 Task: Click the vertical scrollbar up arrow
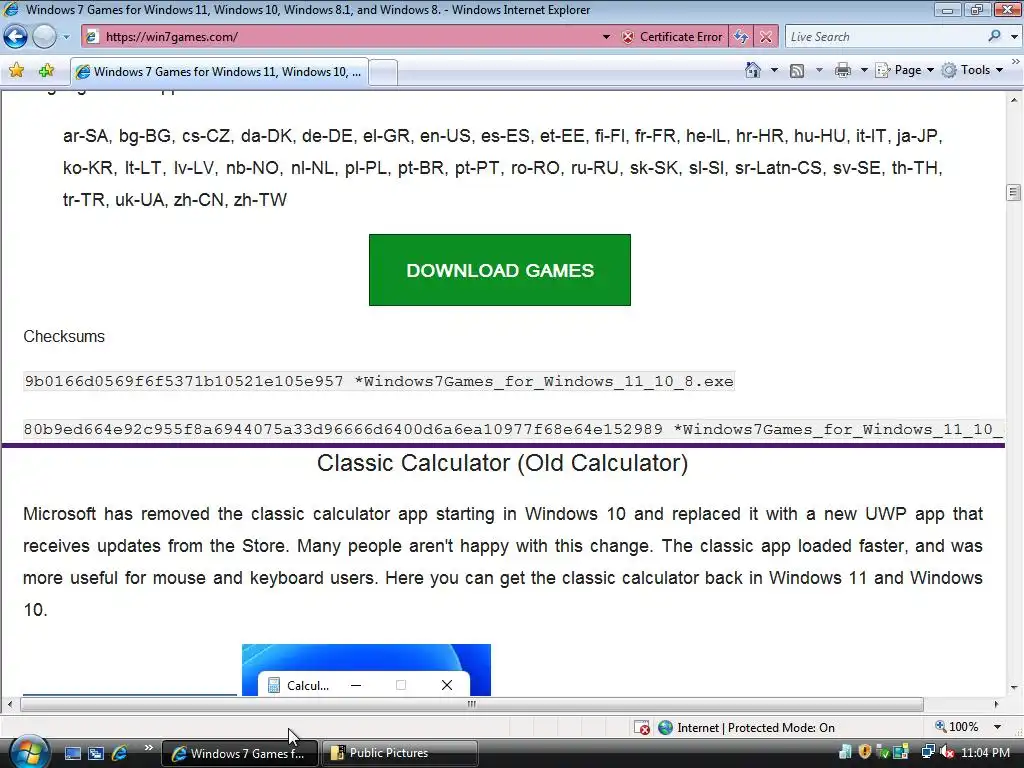pos(1014,100)
